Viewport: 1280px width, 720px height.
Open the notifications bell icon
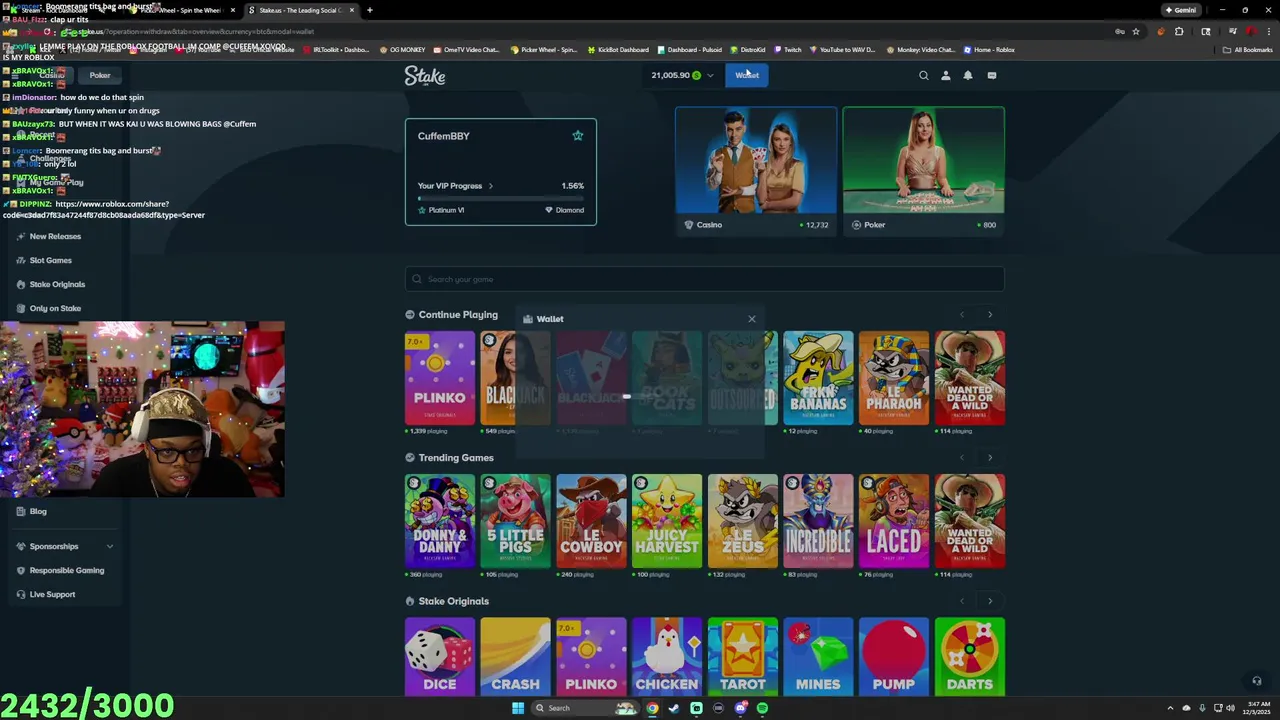click(968, 75)
